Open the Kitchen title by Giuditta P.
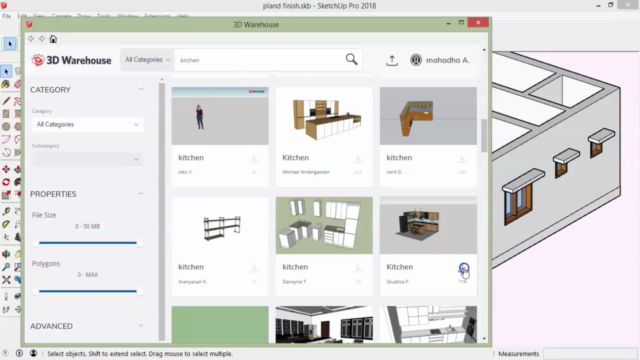Image resolution: width=640 pixels, height=360 pixels. pyautogui.click(x=400, y=267)
